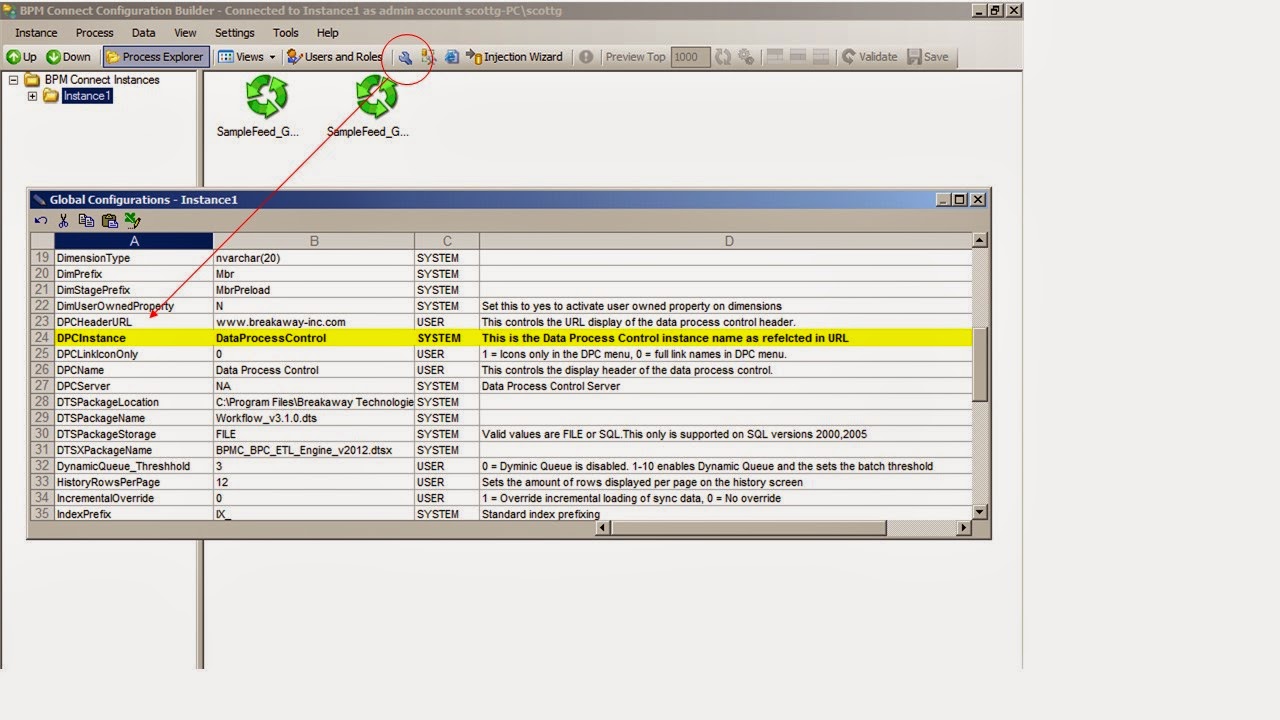Click the Undo icon in Global Configurations
The width and height of the screenshot is (1280, 720).
tap(41, 221)
